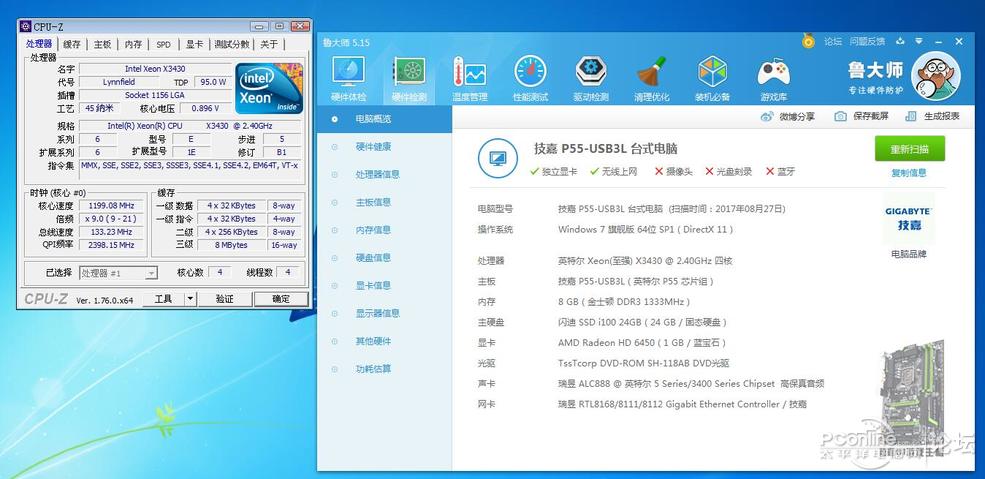Viewport: 985px width, 479px height.
Task: Click the Windows 7 旗舰版 64位 operating system entry
Action: (645, 230)
